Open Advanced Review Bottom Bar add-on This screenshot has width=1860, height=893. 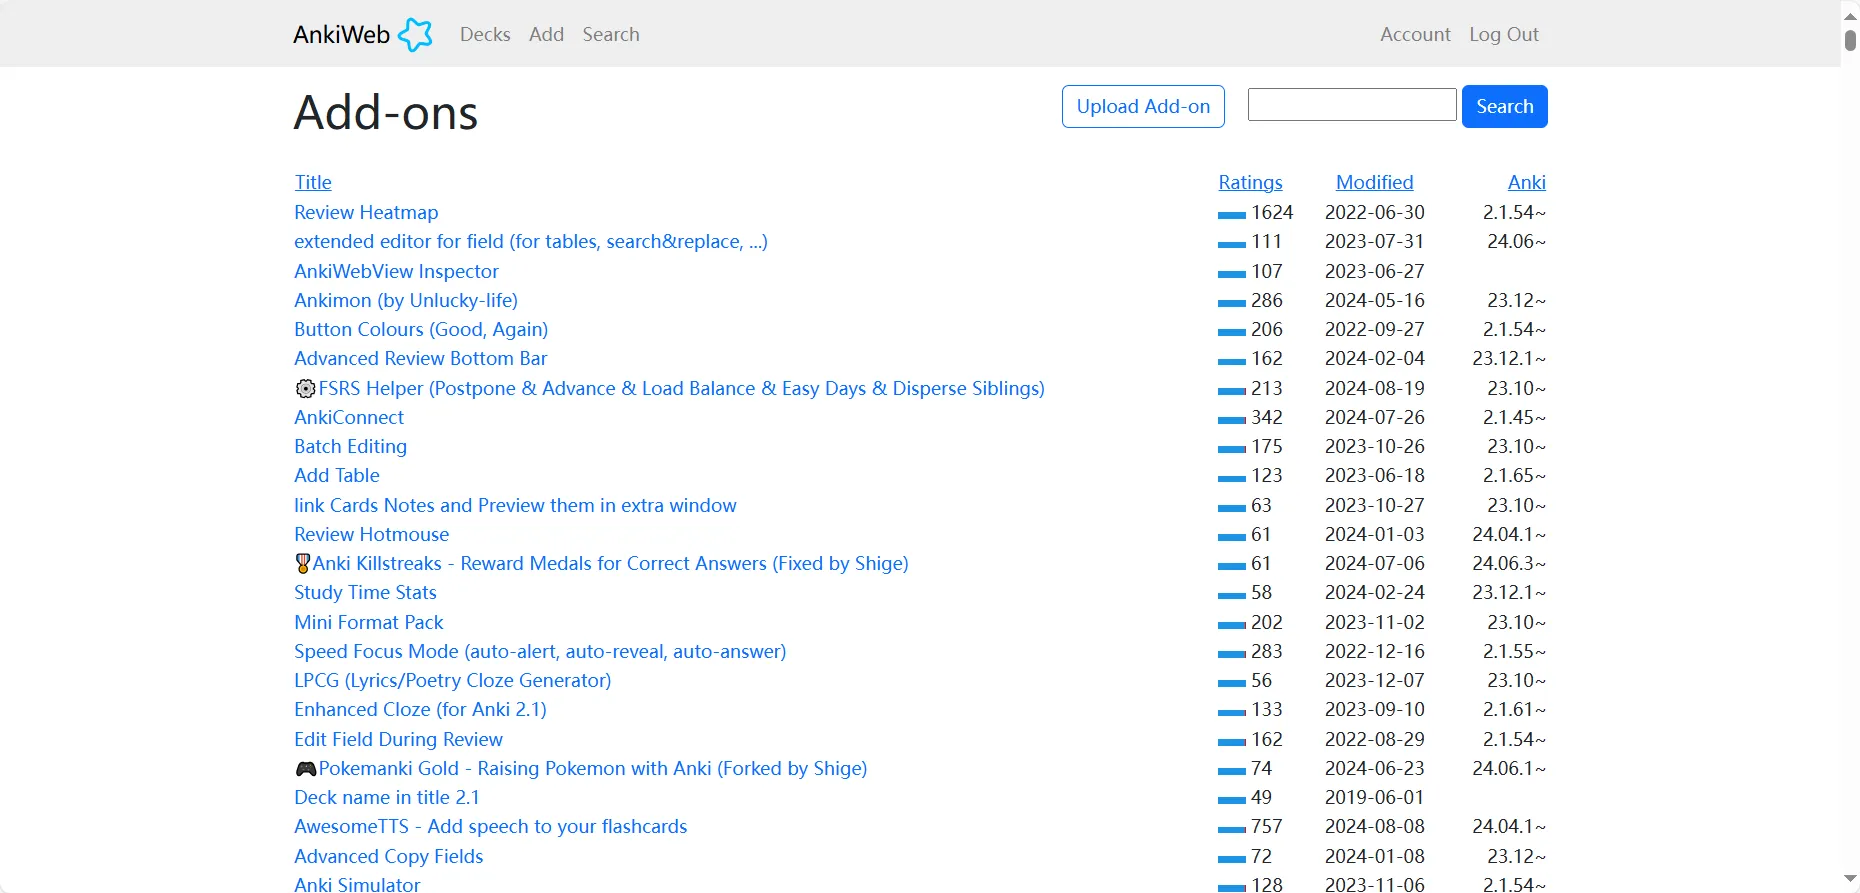point(421,358)
